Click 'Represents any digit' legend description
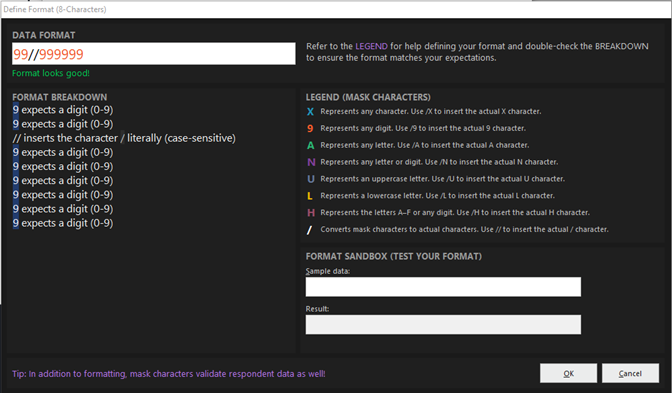 tap(423, 128)
